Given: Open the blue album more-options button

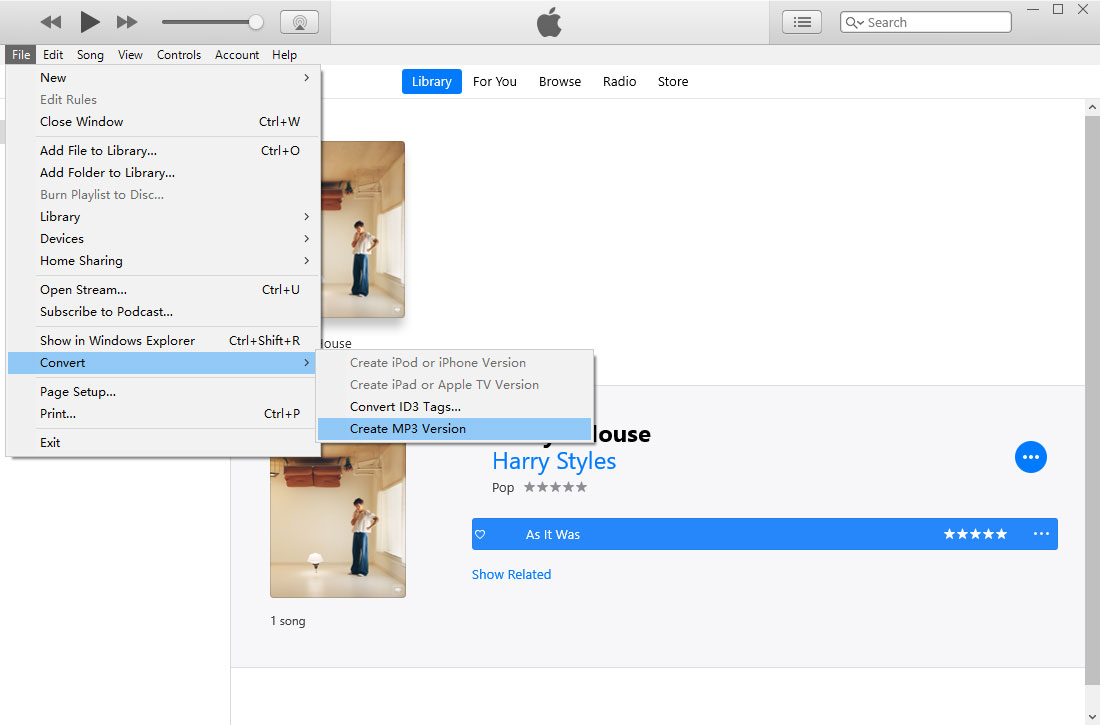Looking at the screenshot, I should click(1031, 457).
